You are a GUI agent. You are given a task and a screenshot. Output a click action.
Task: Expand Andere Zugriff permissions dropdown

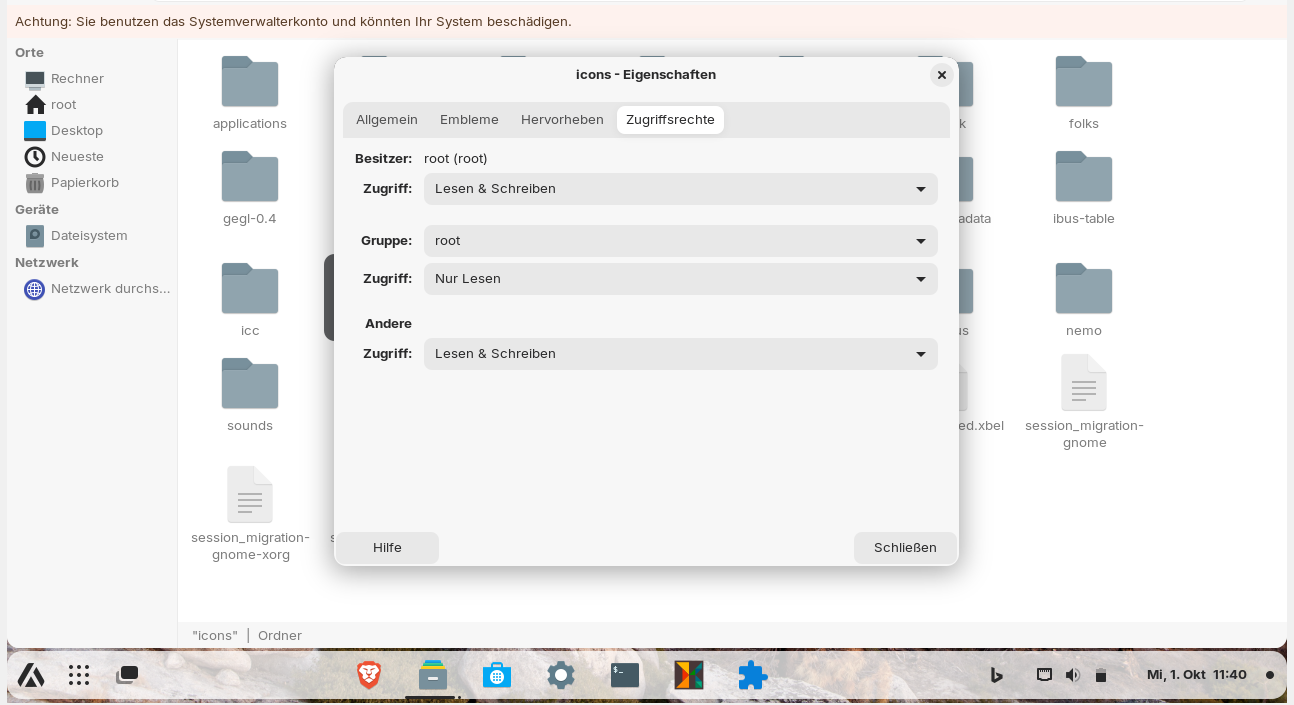pyautogui.click(x=680, y=354)
